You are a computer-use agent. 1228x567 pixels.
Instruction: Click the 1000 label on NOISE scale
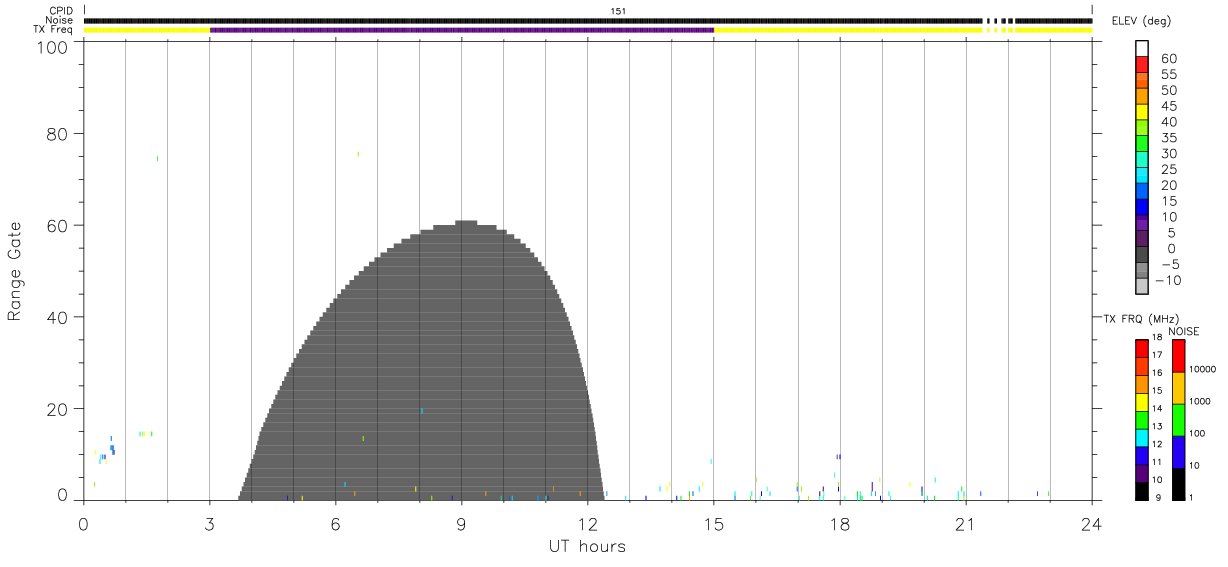click(1202, 401)
